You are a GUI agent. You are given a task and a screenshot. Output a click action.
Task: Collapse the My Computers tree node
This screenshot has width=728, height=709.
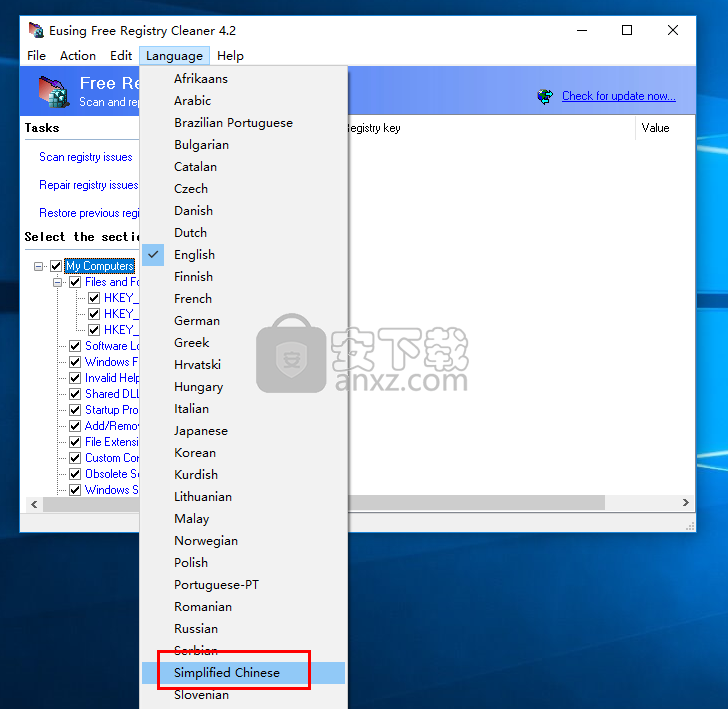pyautogui.click(x=39, y=266)
